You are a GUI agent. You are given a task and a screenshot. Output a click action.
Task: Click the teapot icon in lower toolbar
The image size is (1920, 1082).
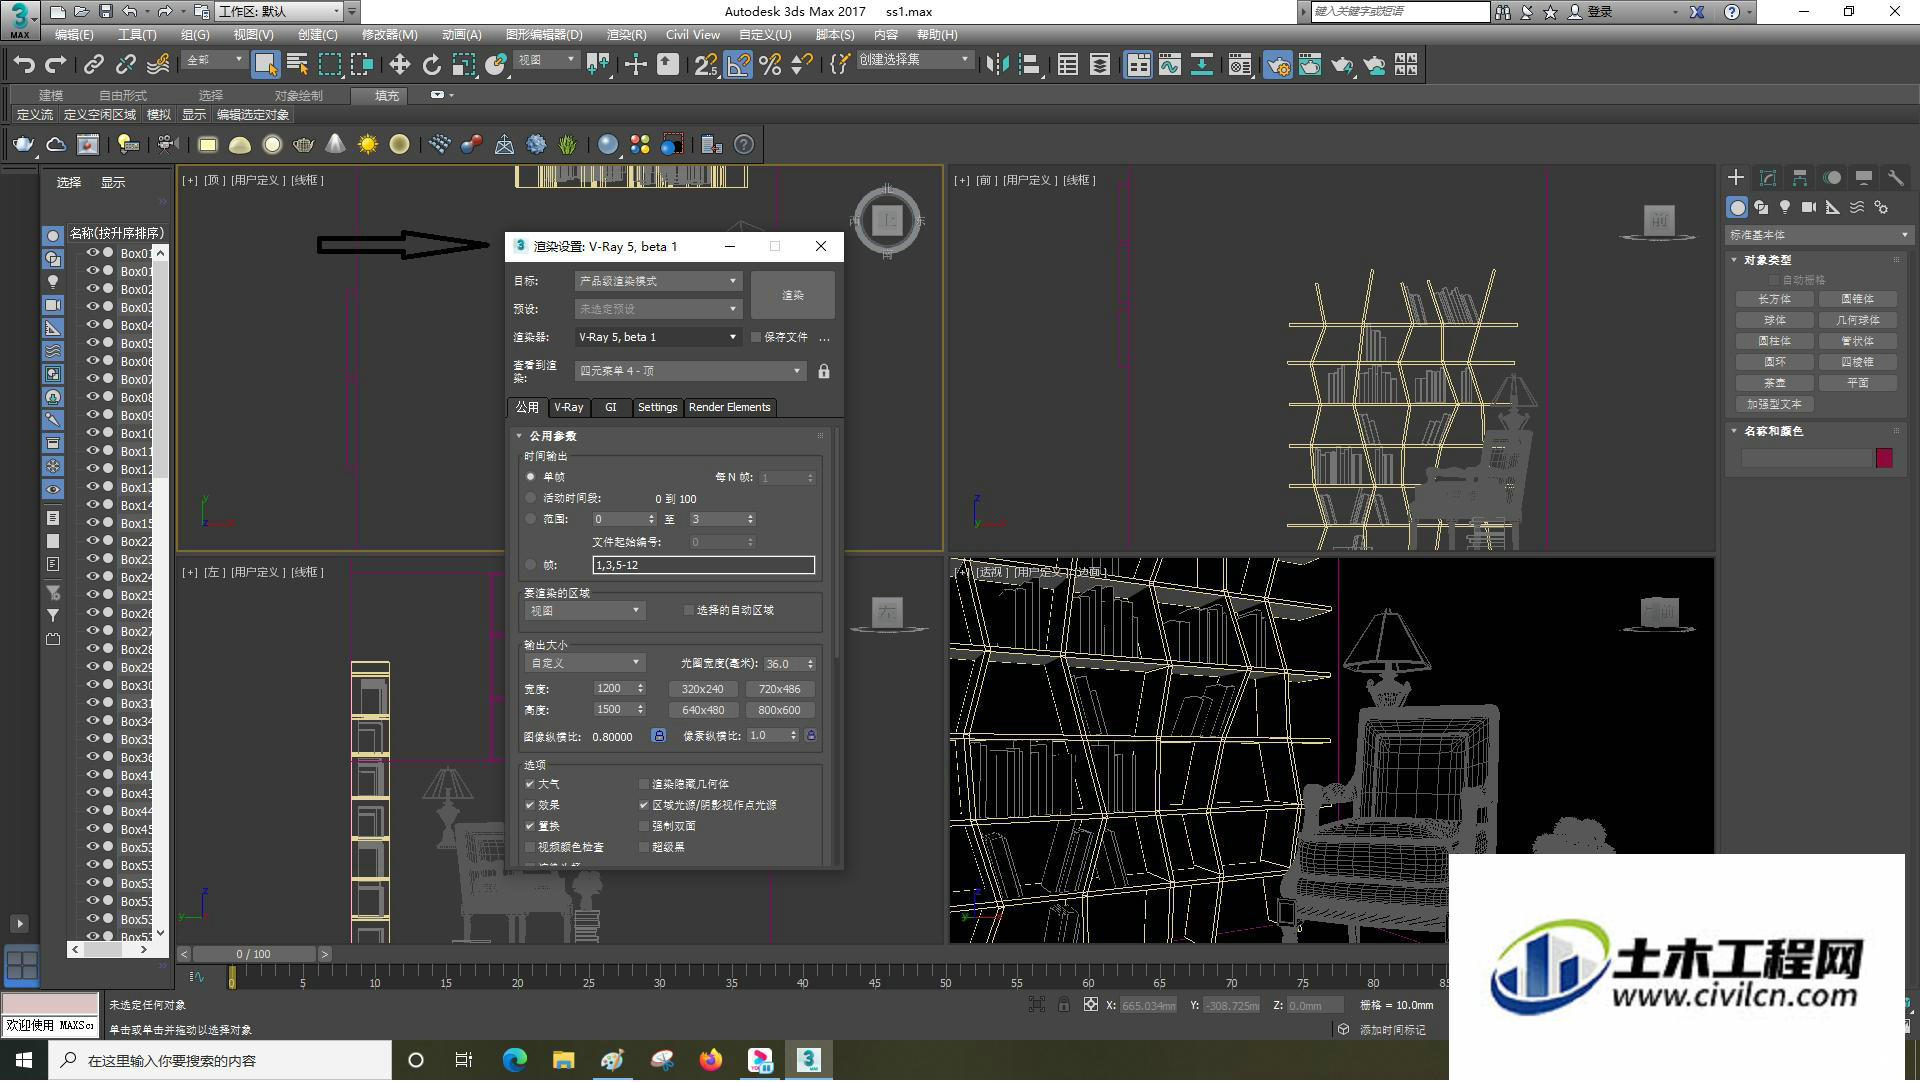click(x=23, y=145)
